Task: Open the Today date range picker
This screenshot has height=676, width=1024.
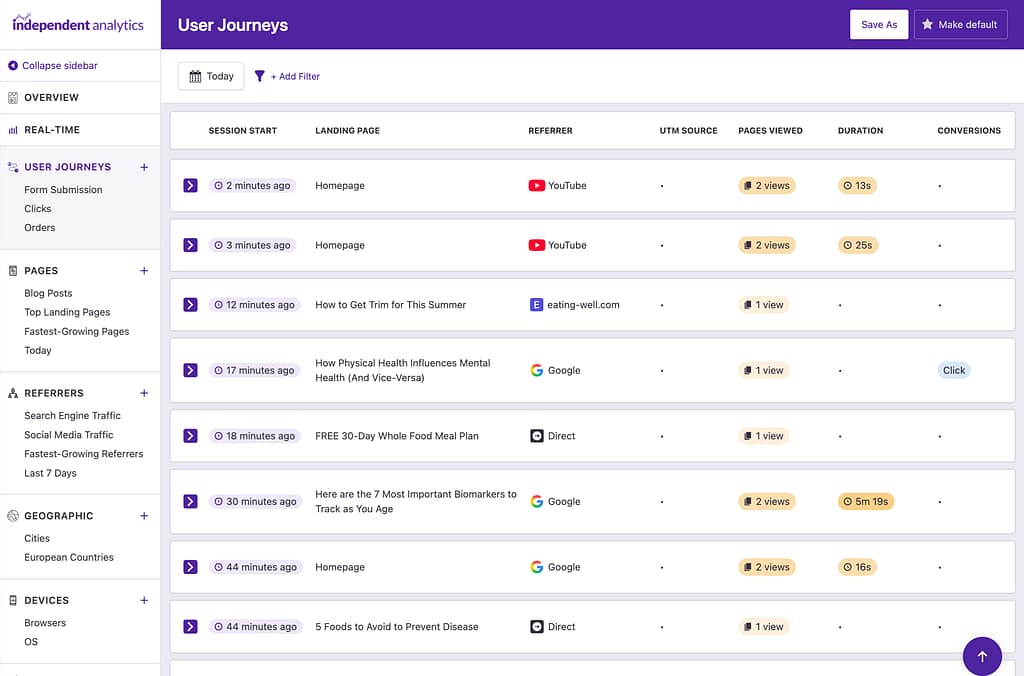Action: [211, 76]
